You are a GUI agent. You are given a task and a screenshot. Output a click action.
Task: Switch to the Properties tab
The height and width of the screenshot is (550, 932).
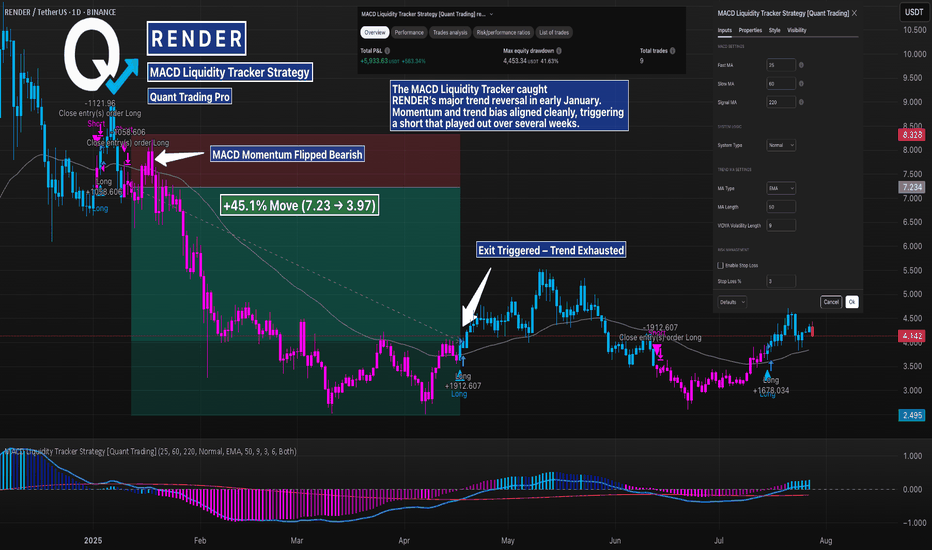pyautogui.click(x=750, y=30)
